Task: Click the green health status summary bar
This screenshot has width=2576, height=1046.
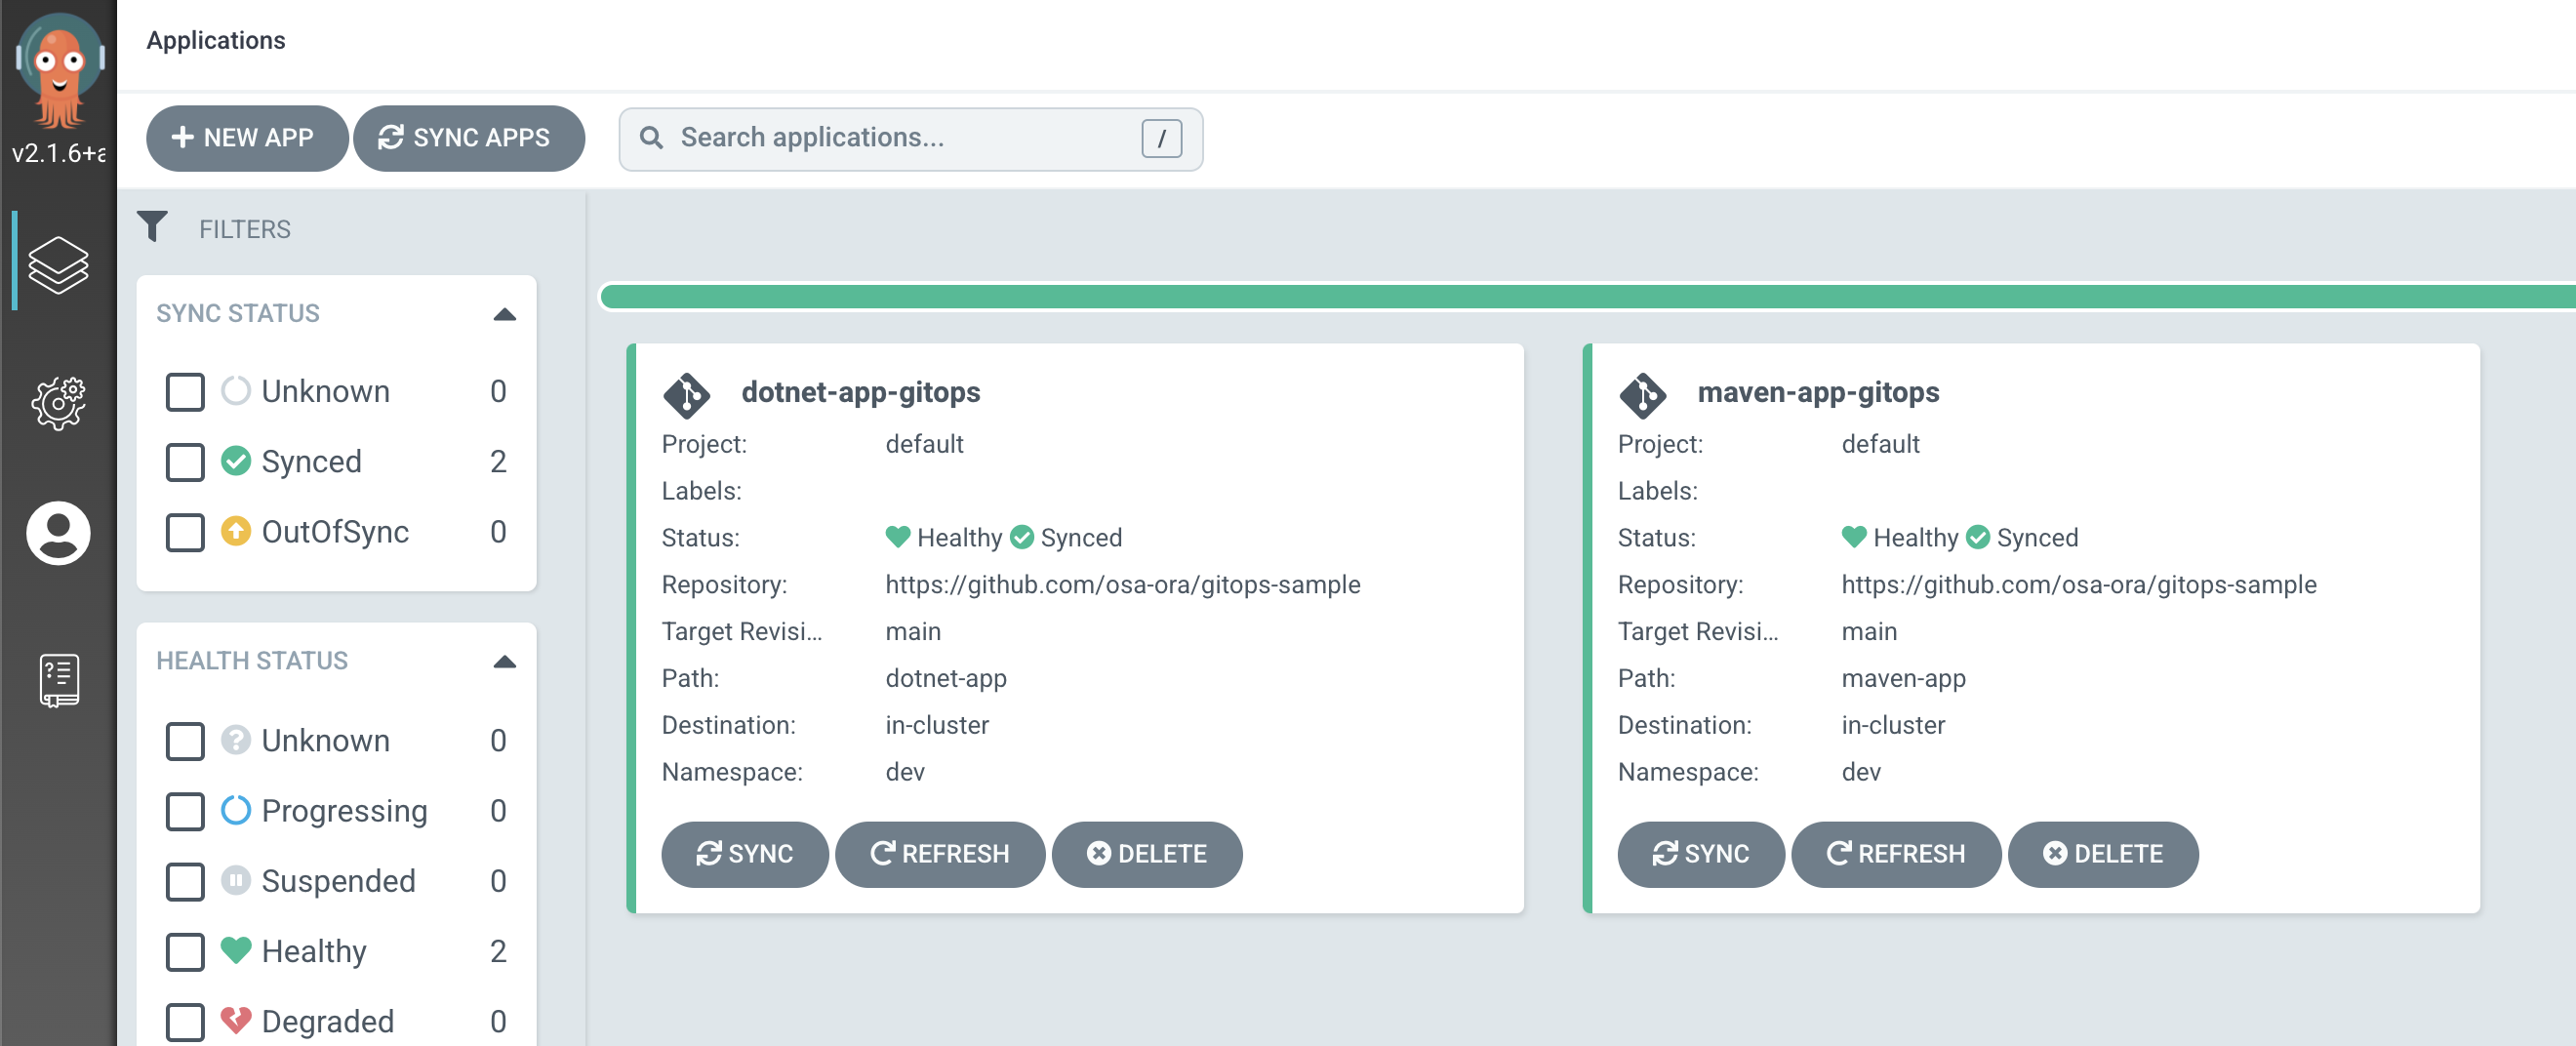Action: click(x=1588, y=297)
